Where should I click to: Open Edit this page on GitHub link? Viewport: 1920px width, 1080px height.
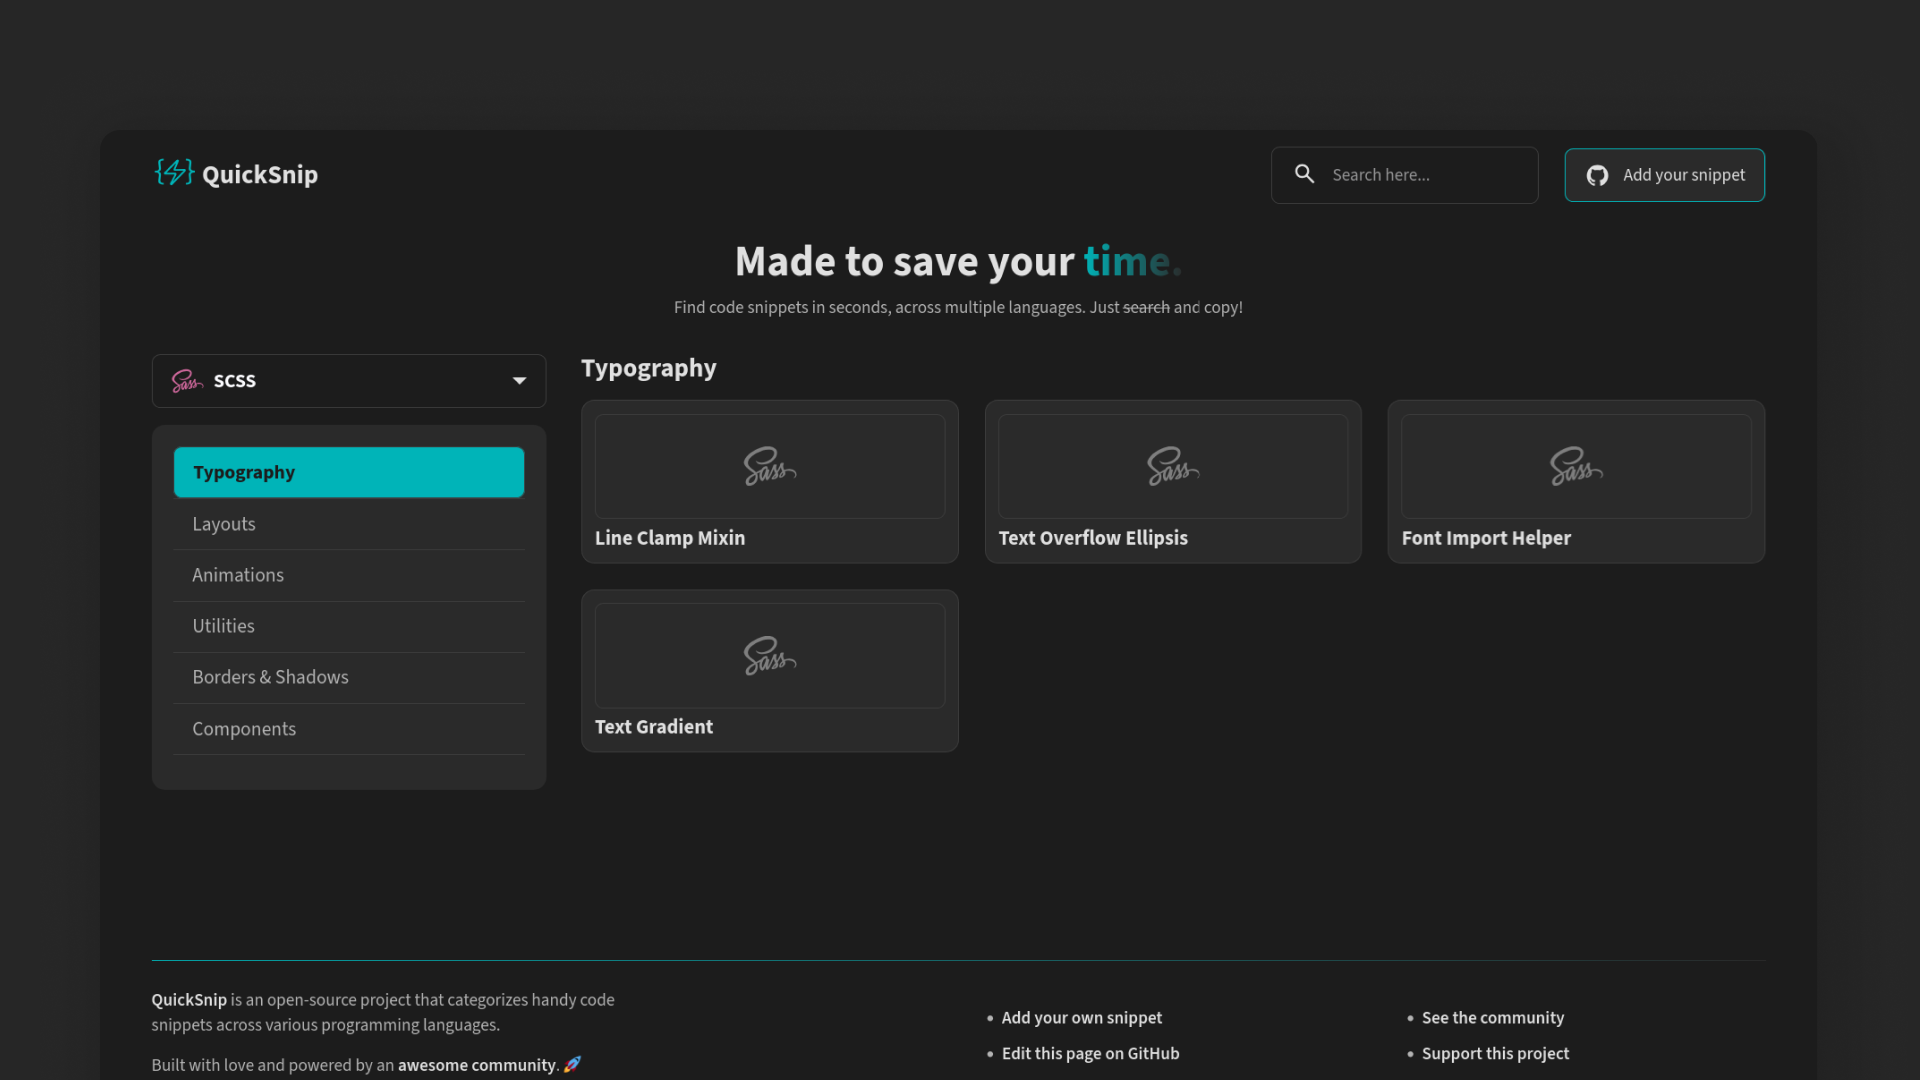pos(1090,1053)
